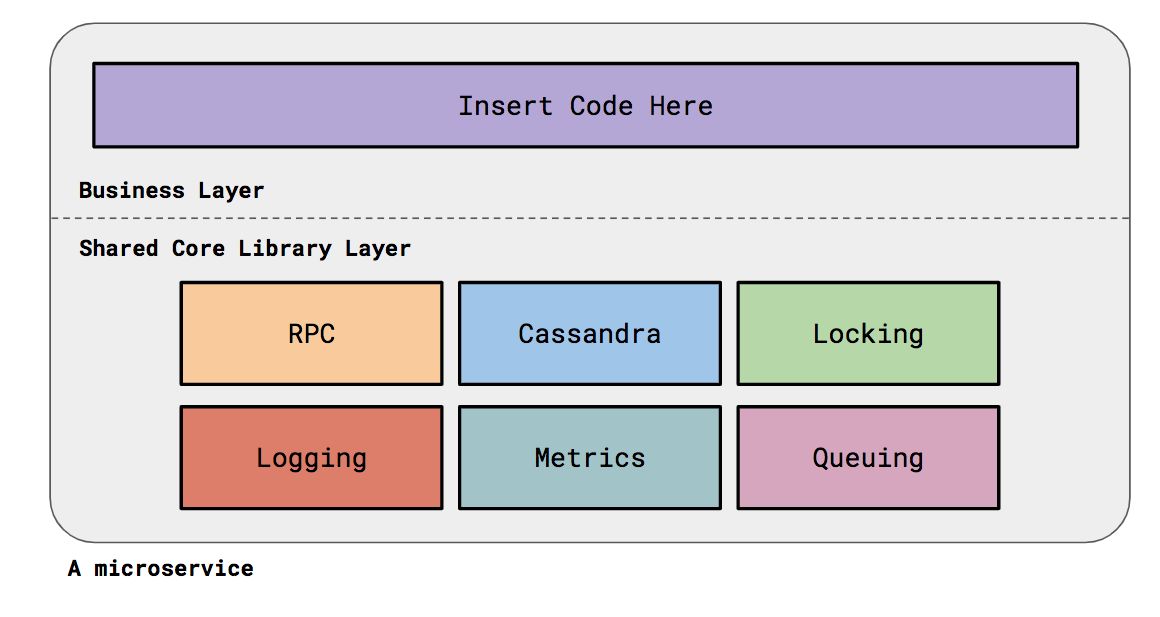Click the purple Insert Code Here box
This screenshot has height=617, width=1160.
pos(585,105)
